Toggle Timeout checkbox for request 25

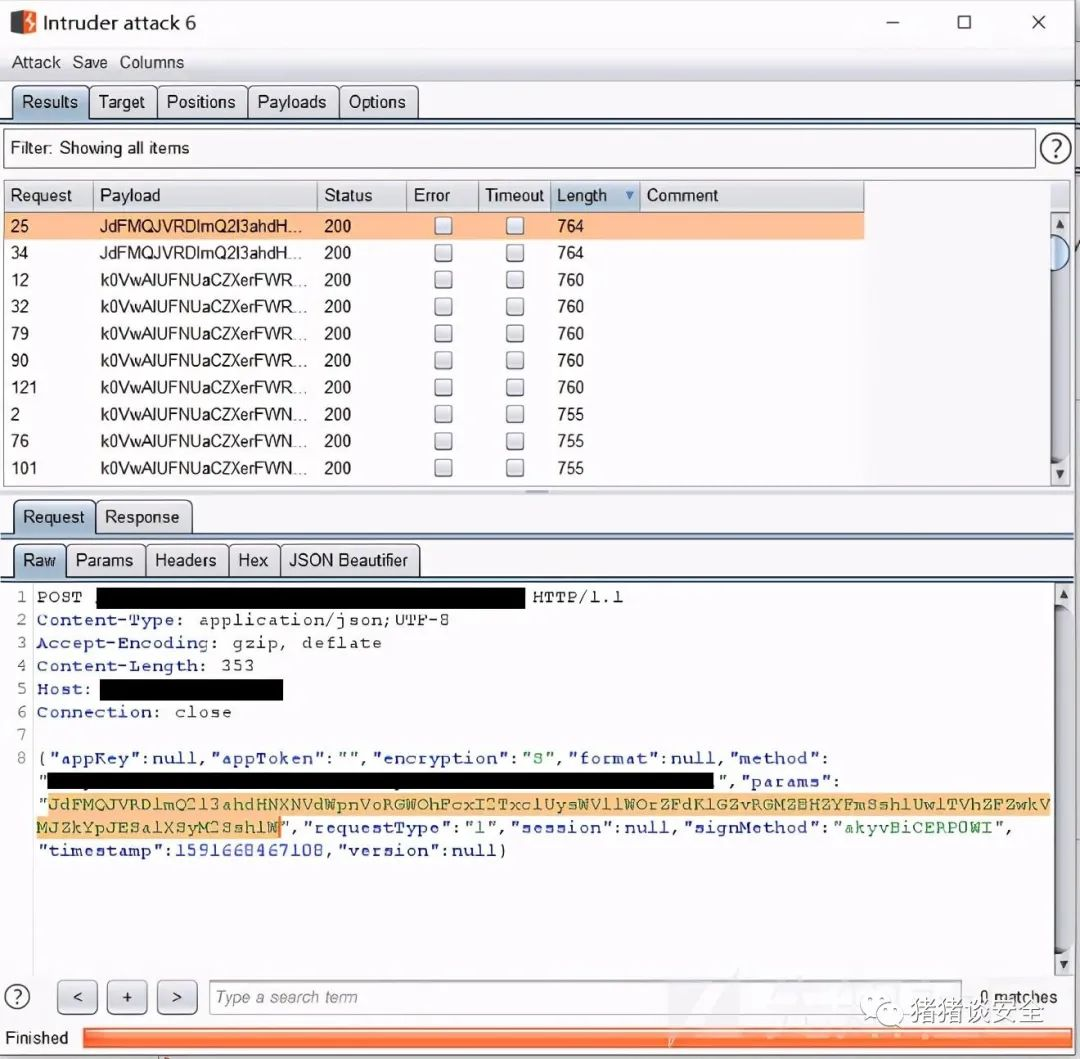(515, 226)
